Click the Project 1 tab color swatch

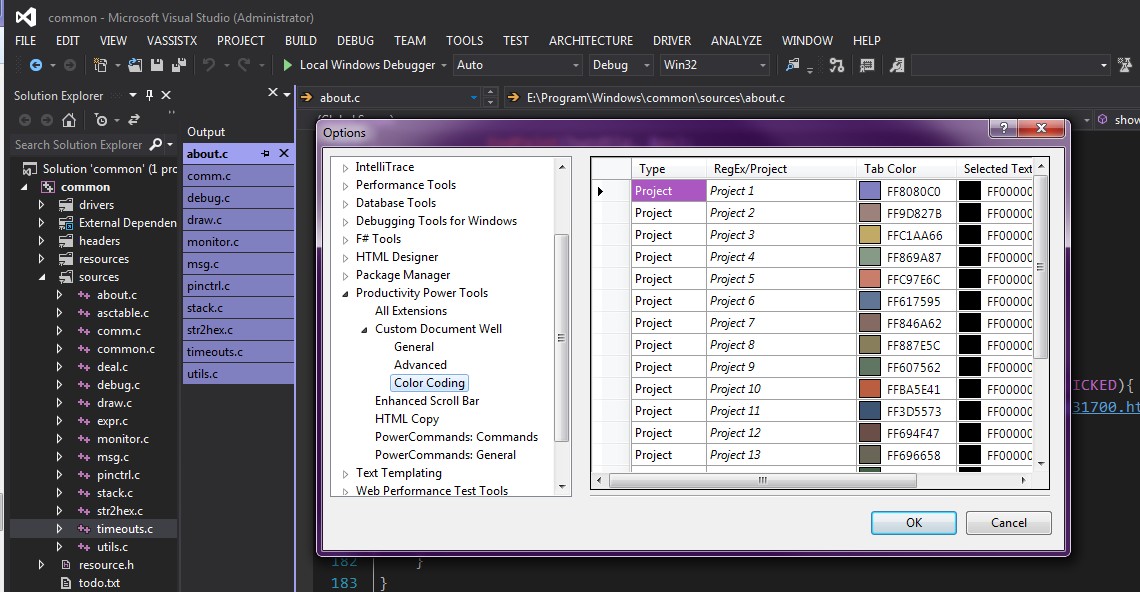point(870,191)
